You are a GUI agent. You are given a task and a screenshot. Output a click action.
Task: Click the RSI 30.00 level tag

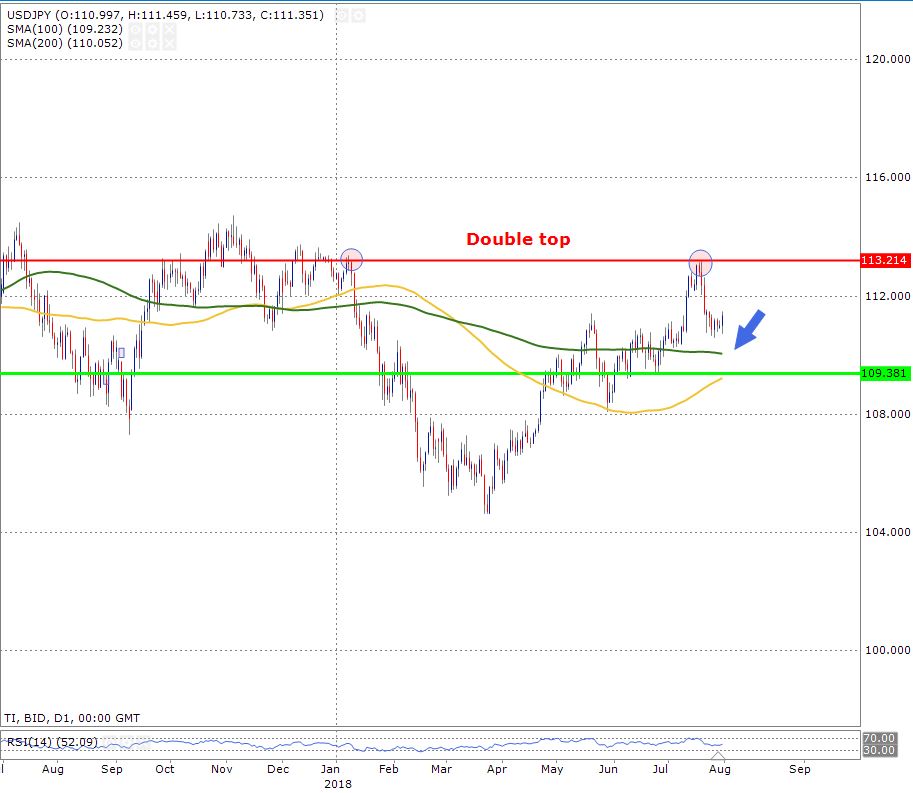(879, 750)
